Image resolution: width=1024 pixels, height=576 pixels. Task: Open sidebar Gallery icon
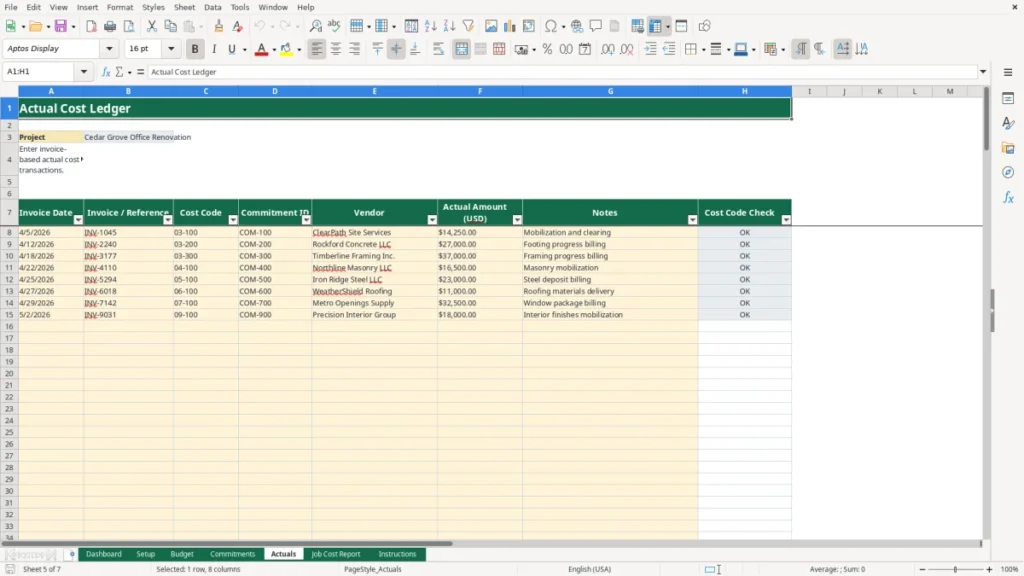(1008, 148)
